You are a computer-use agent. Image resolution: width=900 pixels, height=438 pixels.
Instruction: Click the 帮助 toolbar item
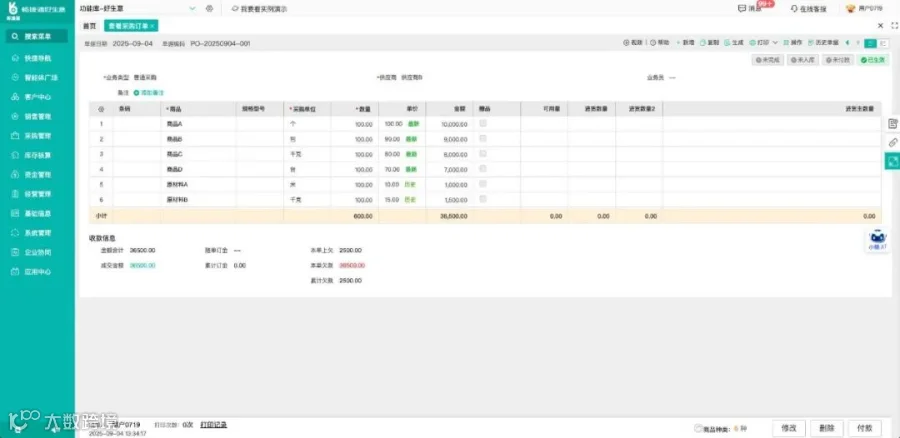(x=660, y=43)
